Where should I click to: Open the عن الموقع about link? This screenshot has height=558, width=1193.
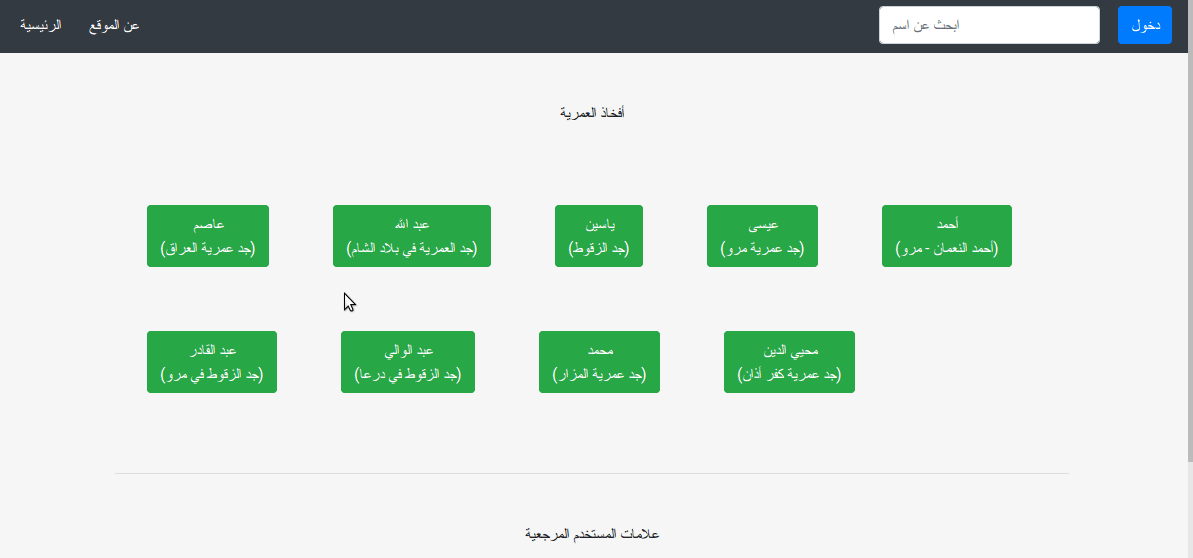[x=114, y=25]
